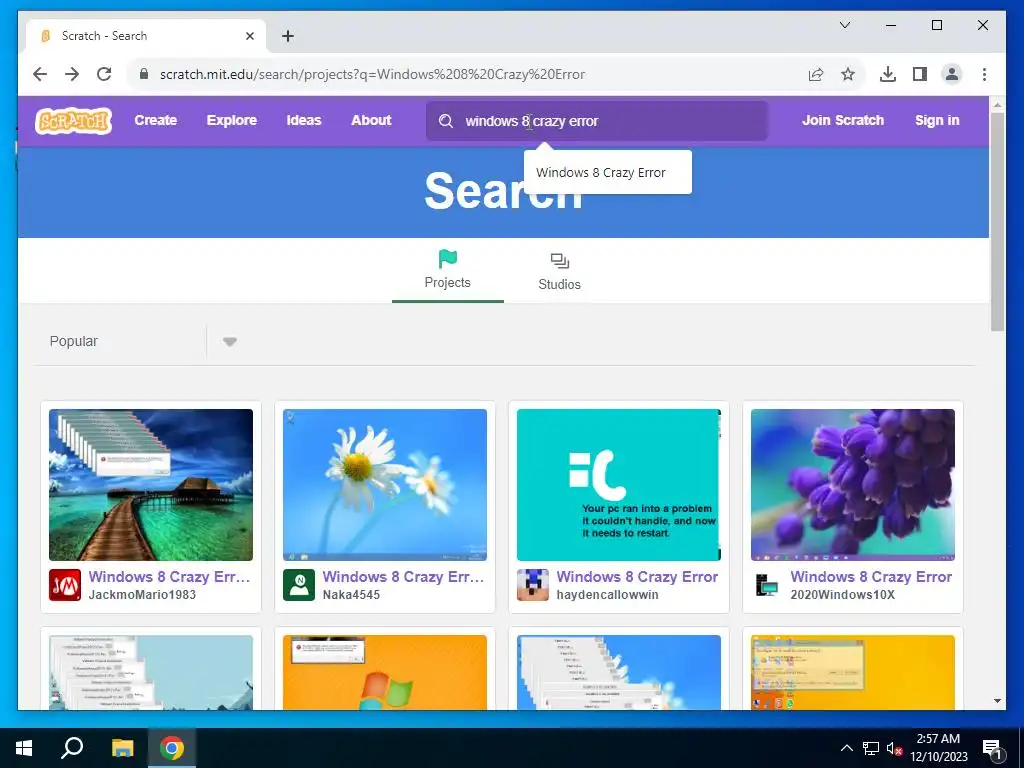Open JackmoMario1983's Windows 8 Crazy Error title
1024x768 pixels.
(169, 577)
